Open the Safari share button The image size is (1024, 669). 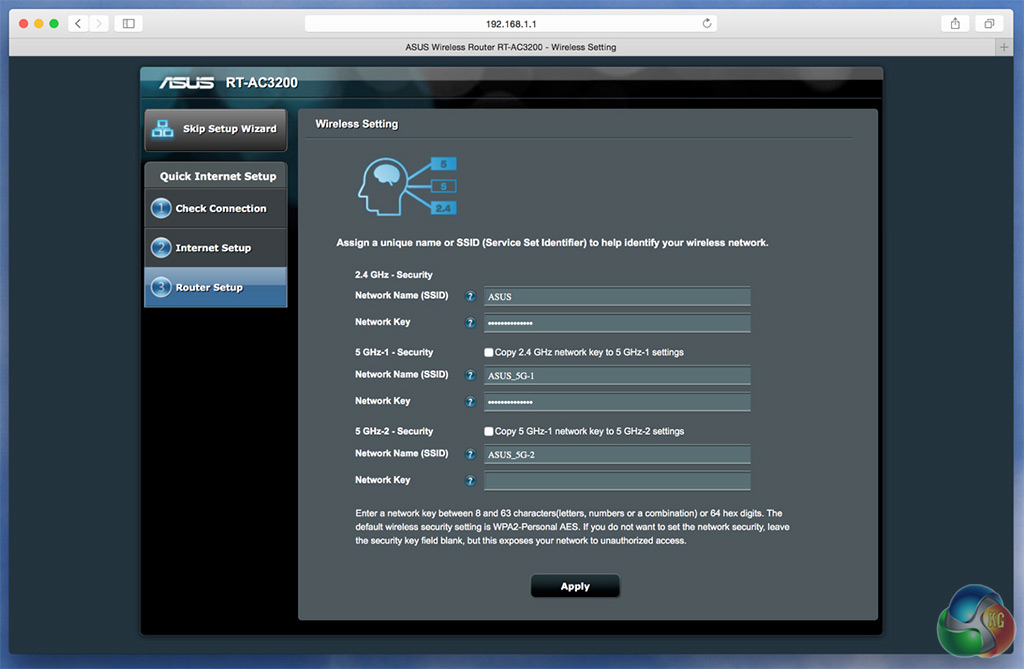[955, 24]
